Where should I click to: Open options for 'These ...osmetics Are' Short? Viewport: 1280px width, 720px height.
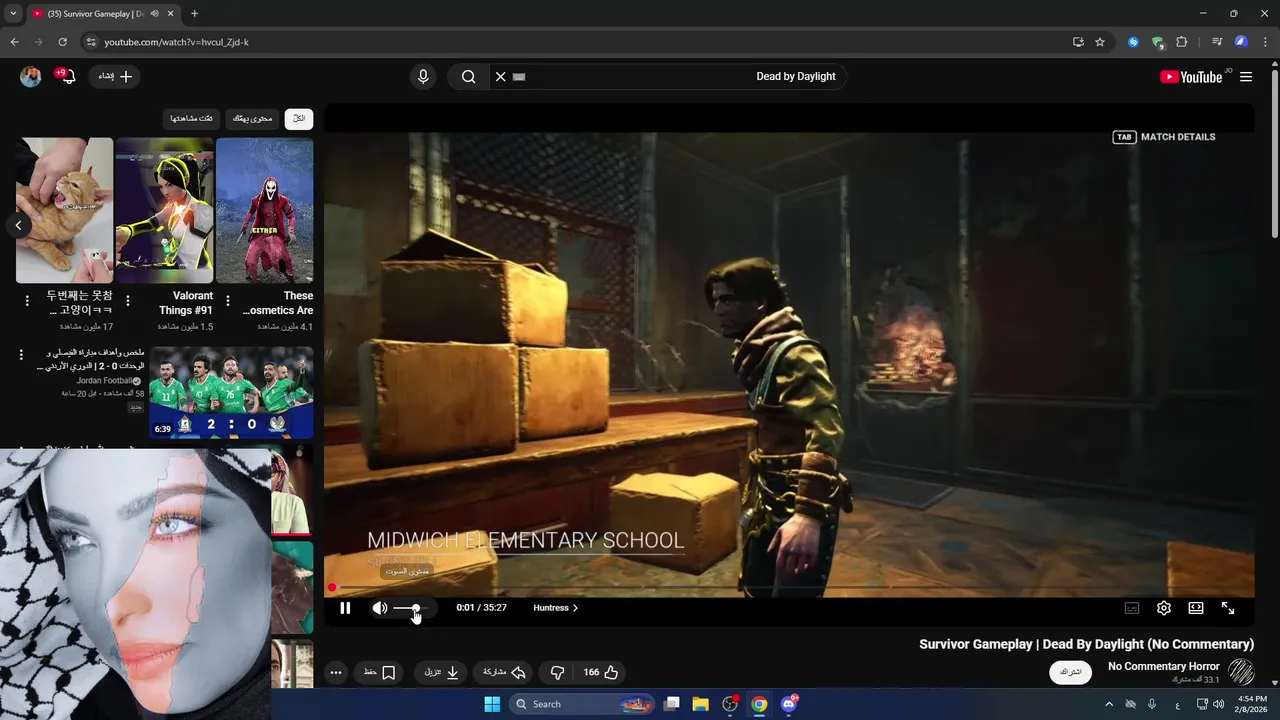[x=228, y=301]
